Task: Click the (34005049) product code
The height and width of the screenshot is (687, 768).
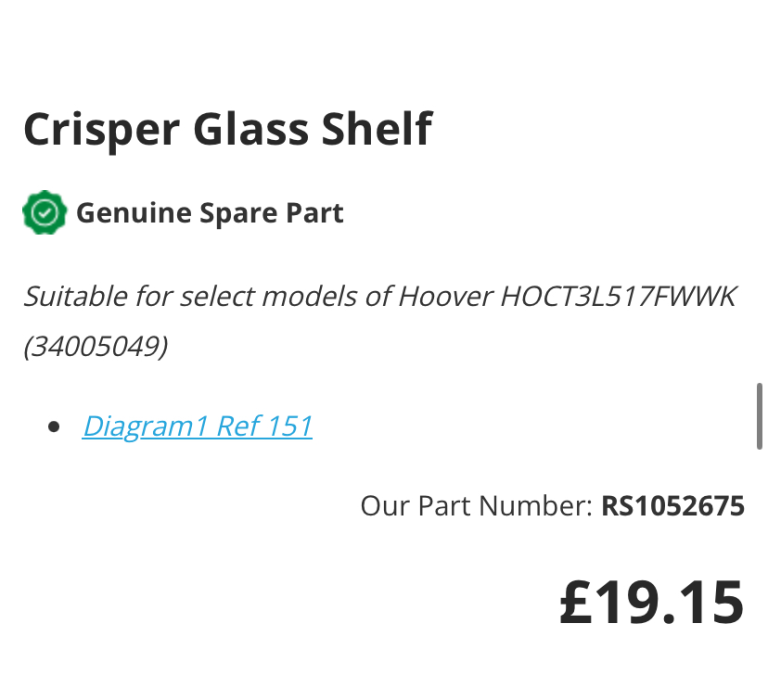Action: 96,347
